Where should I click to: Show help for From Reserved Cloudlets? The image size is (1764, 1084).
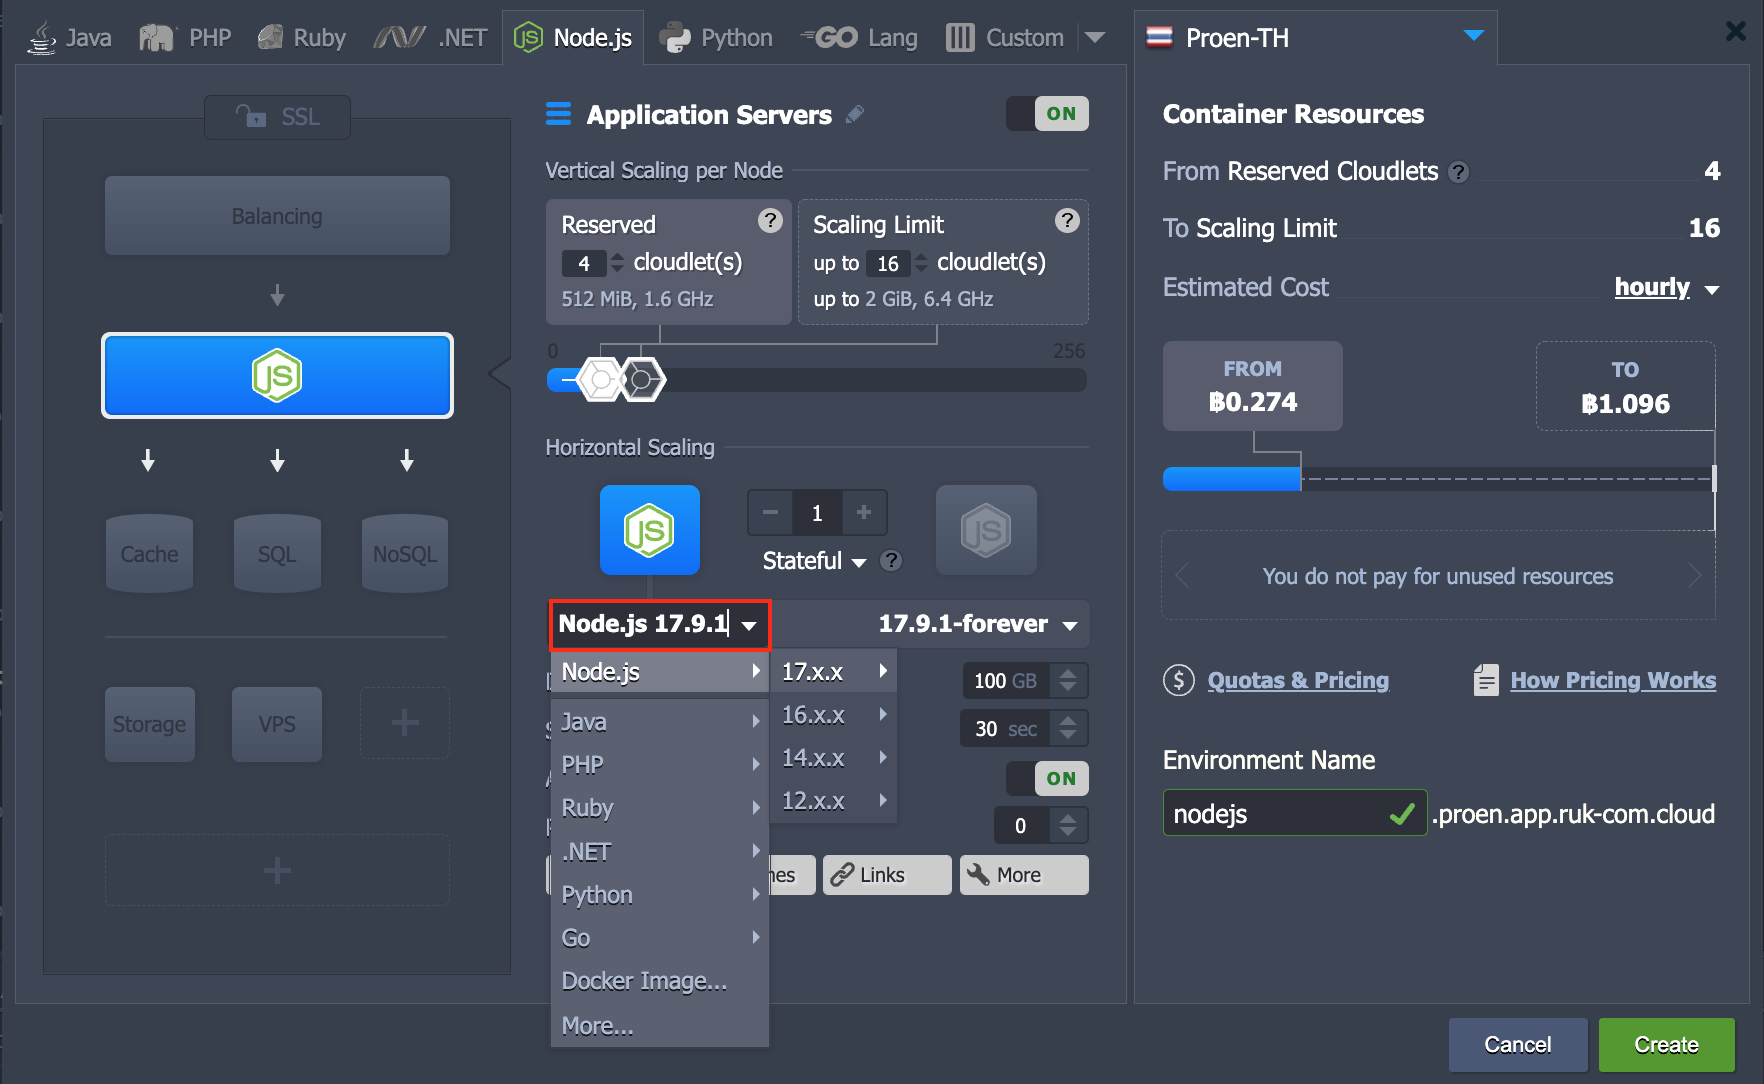(x=1459, y=172)
